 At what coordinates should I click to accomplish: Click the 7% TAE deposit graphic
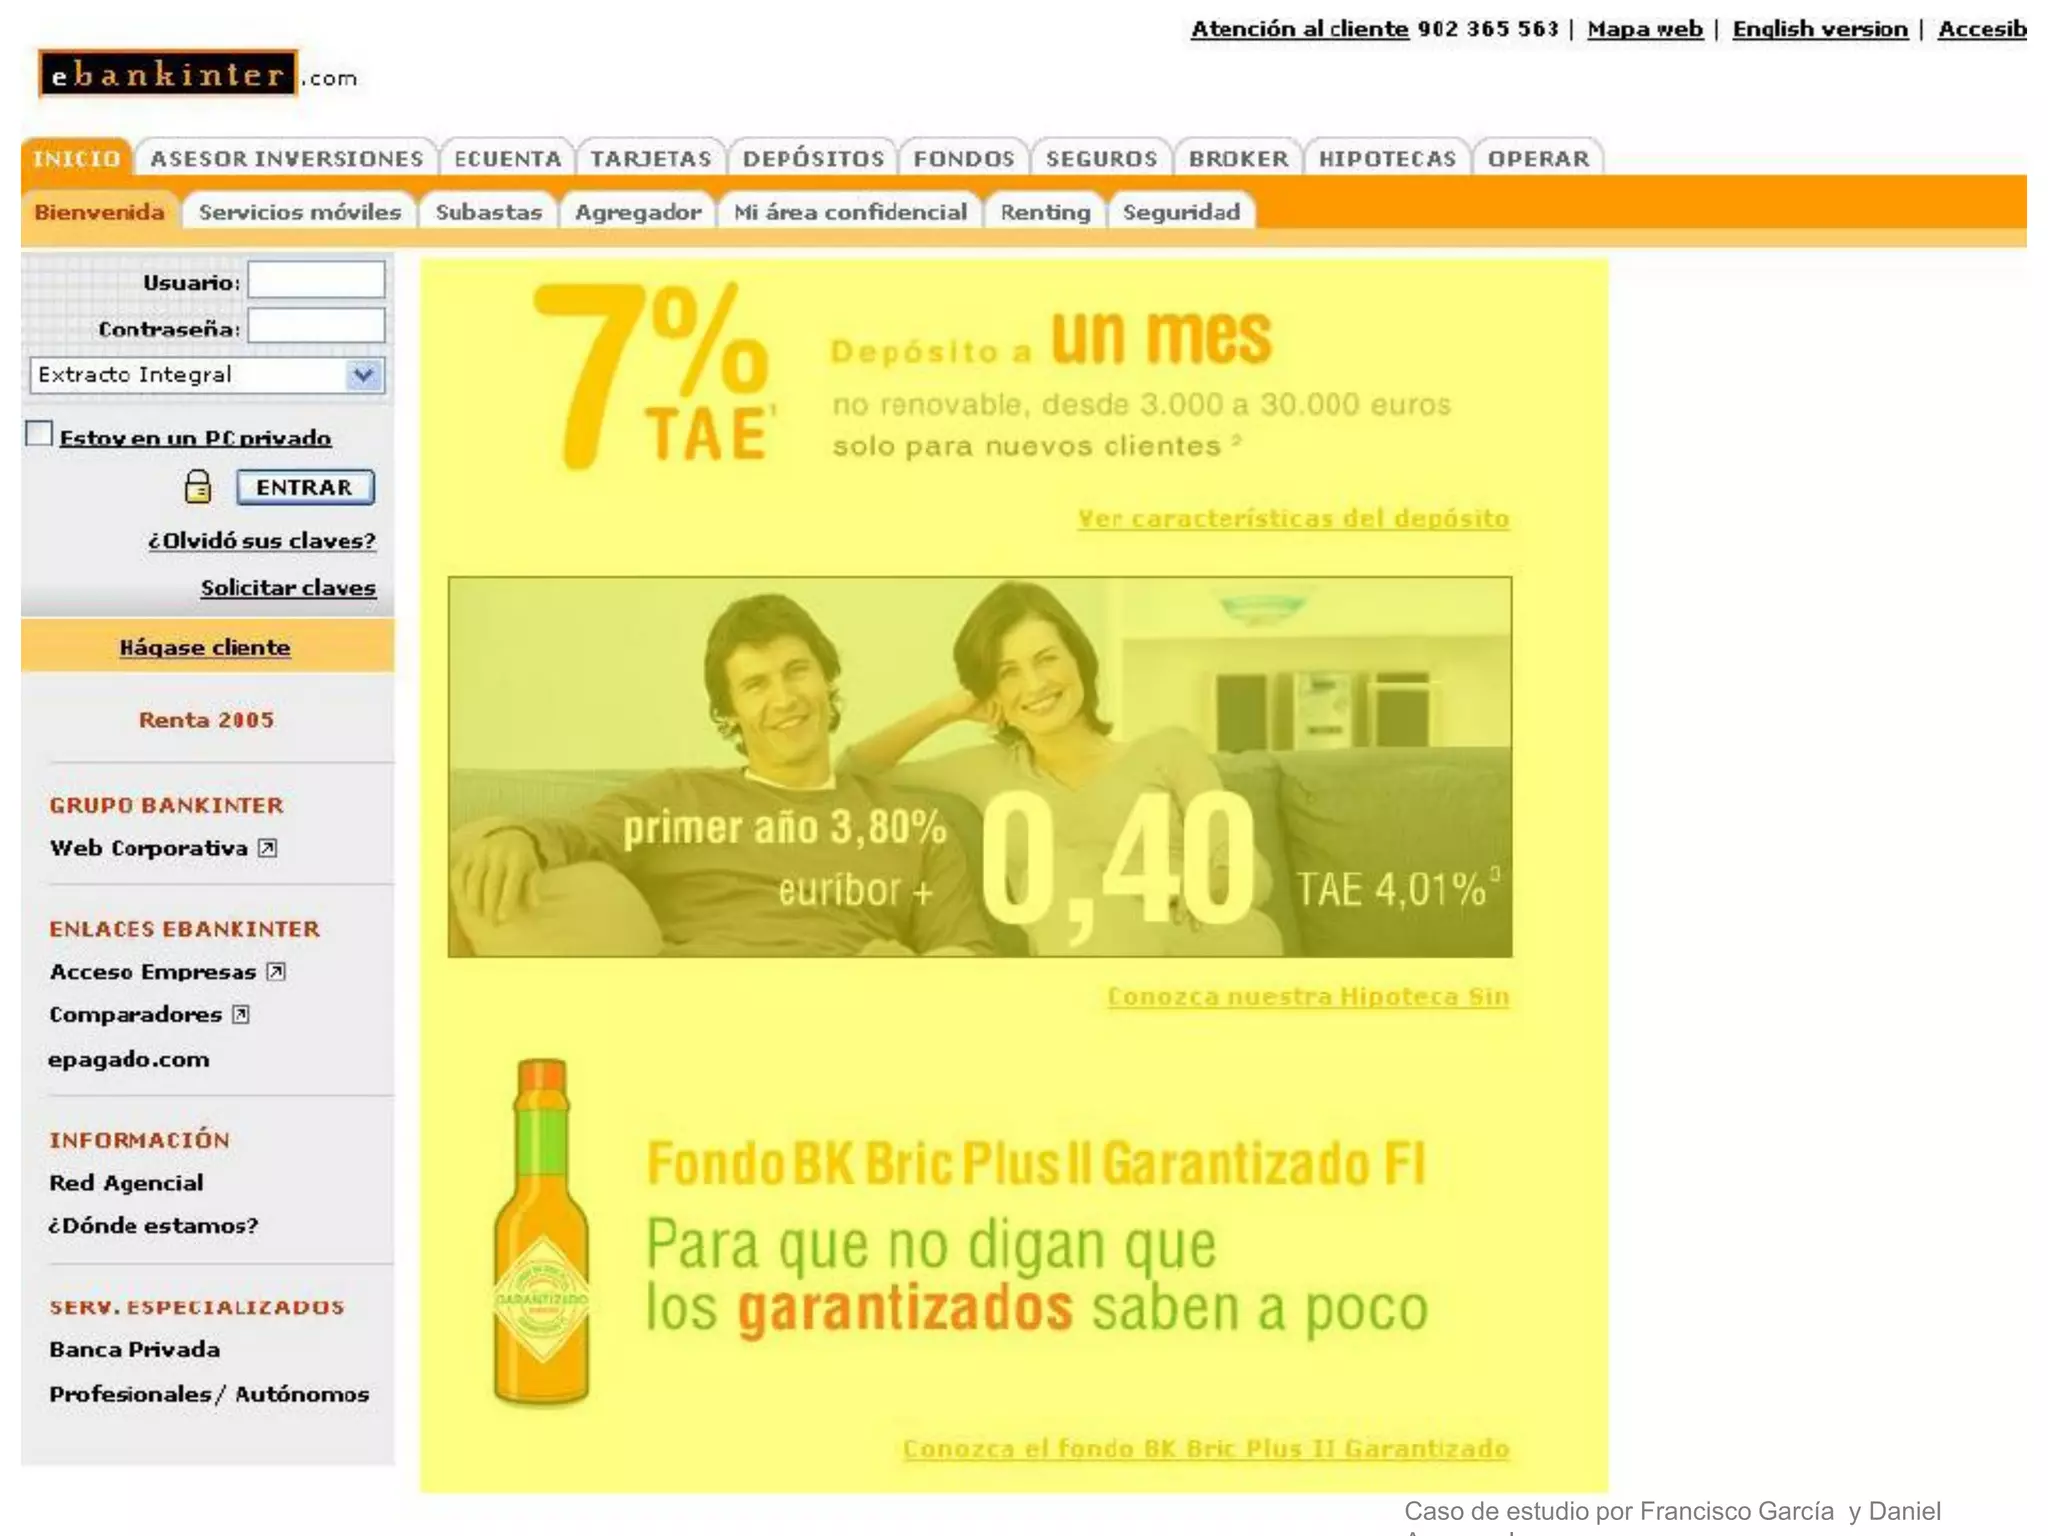(x=655, y=375)
